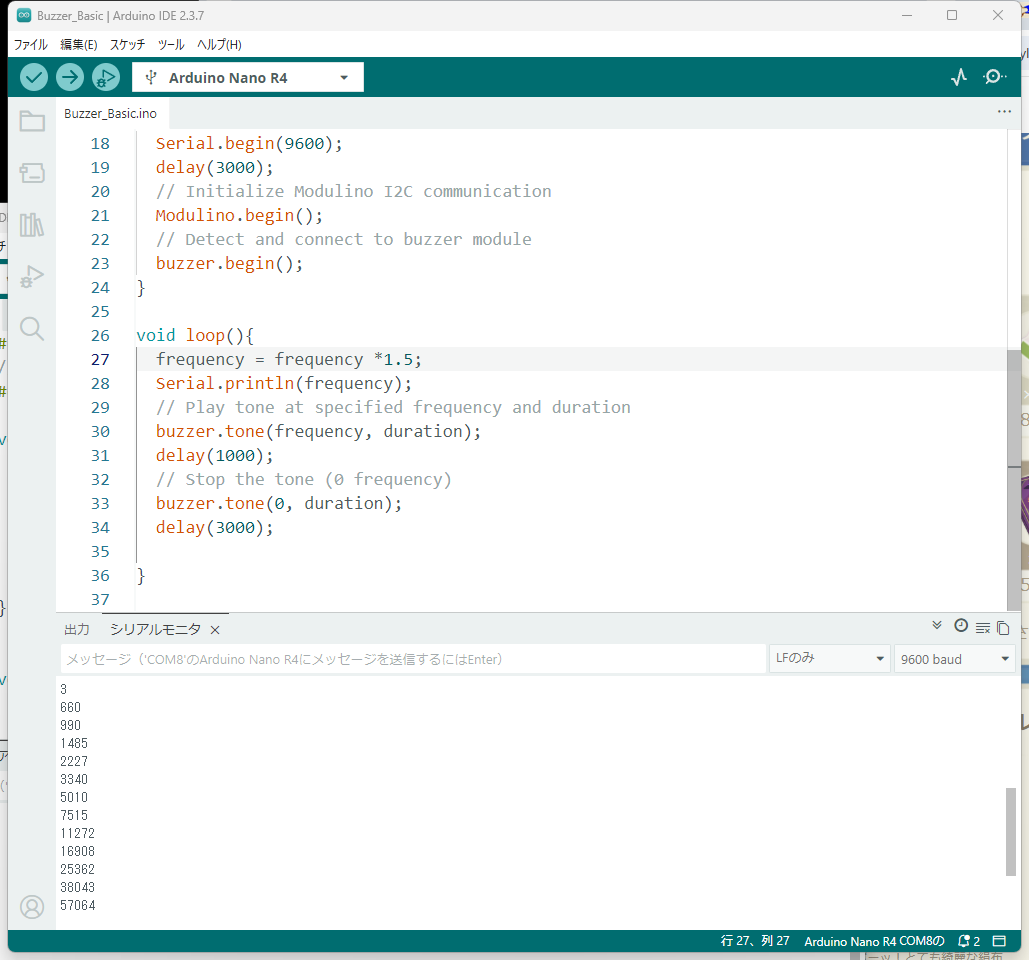Open the 9600 baud rate dropdown
The image size is (1029, 960).
954,659
